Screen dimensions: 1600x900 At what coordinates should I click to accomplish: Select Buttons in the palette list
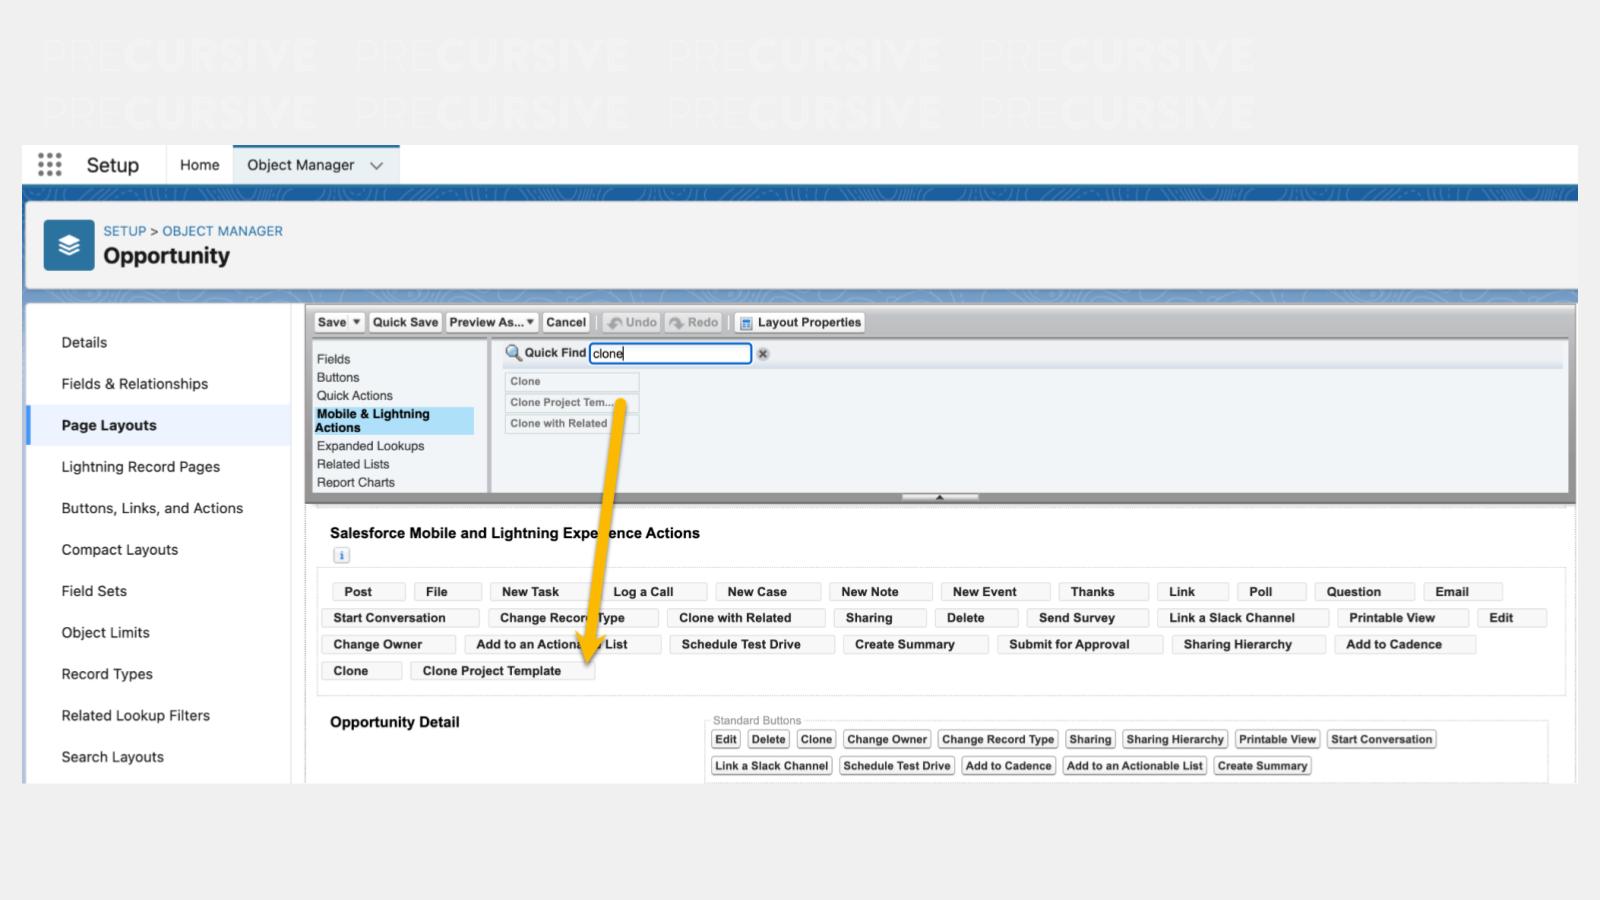(338, 377)
